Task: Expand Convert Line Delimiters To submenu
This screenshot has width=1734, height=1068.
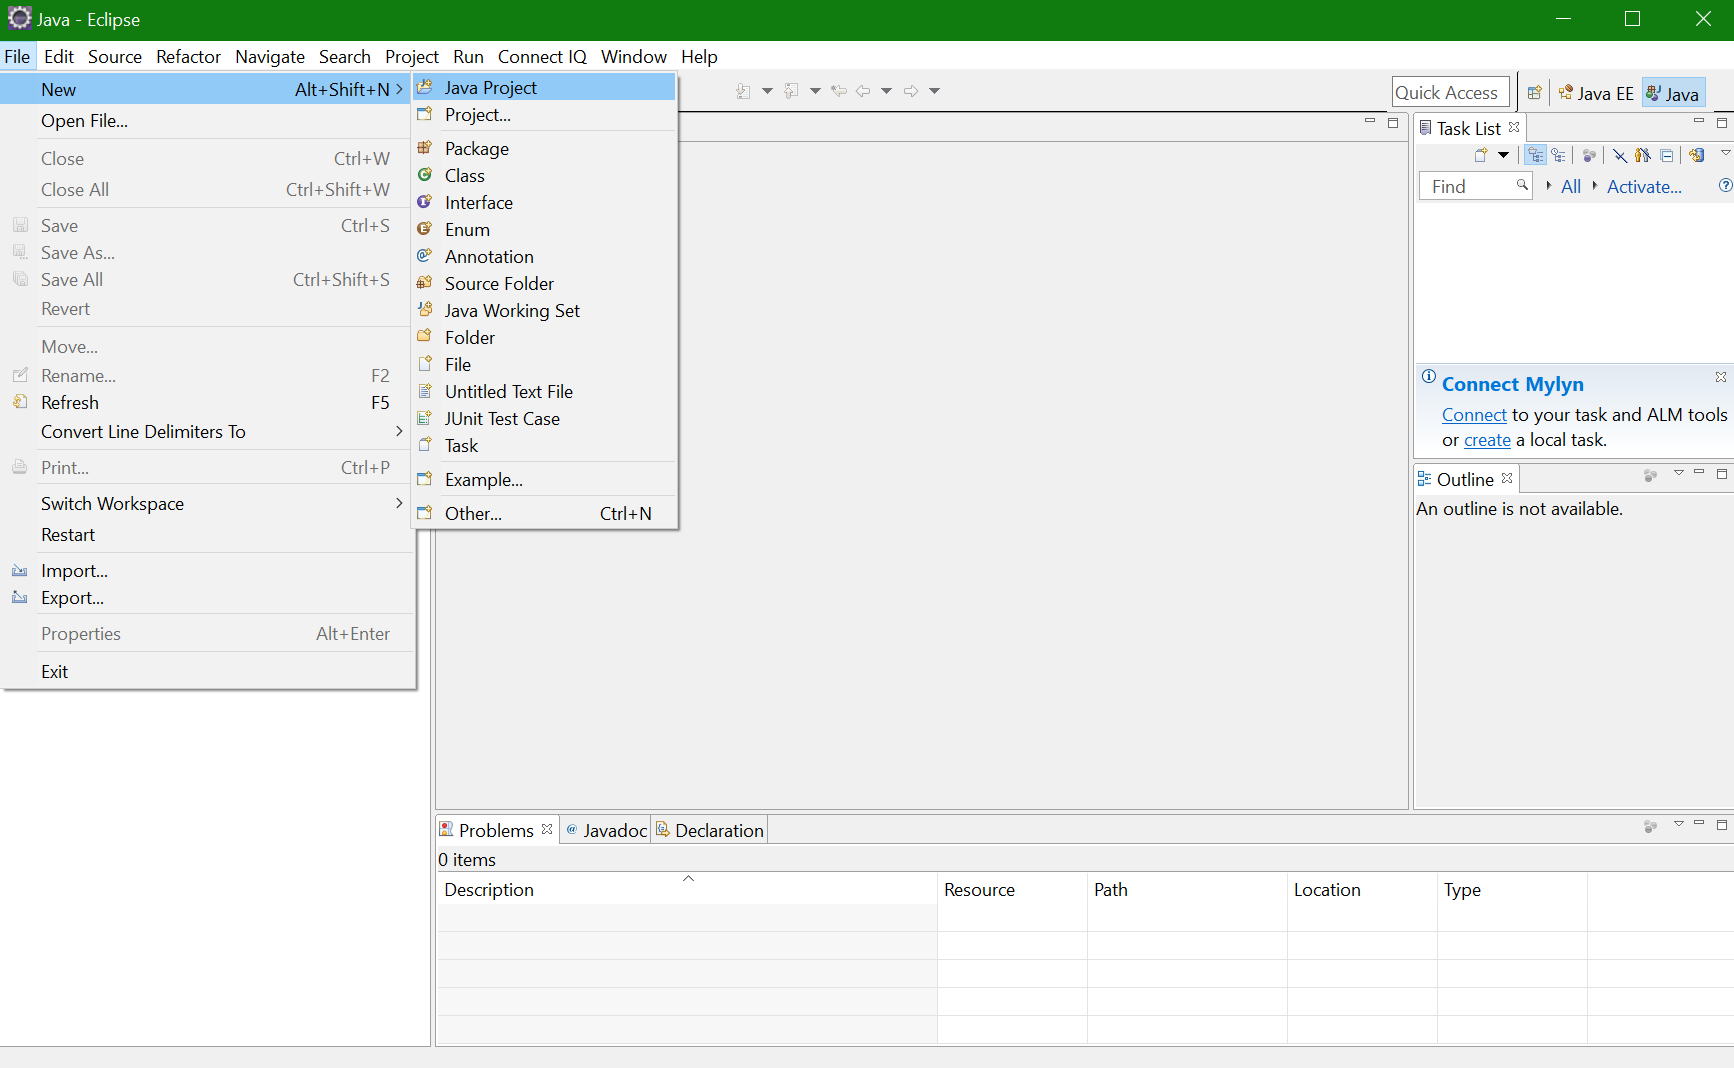Action: [208, 431]
